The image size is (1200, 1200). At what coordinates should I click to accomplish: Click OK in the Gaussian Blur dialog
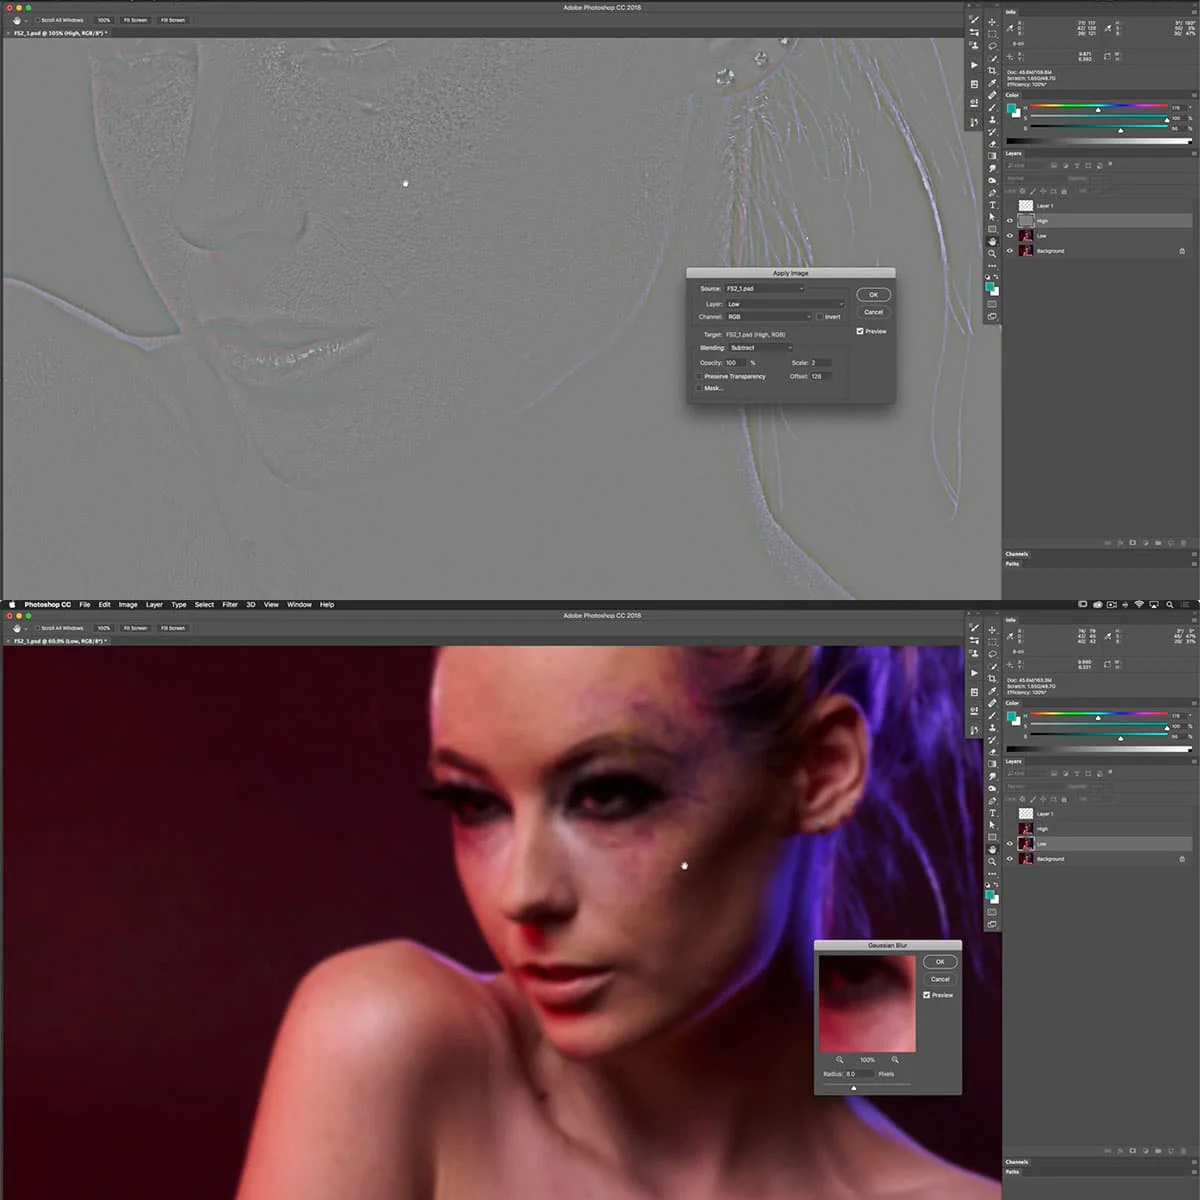pos(940,962)
